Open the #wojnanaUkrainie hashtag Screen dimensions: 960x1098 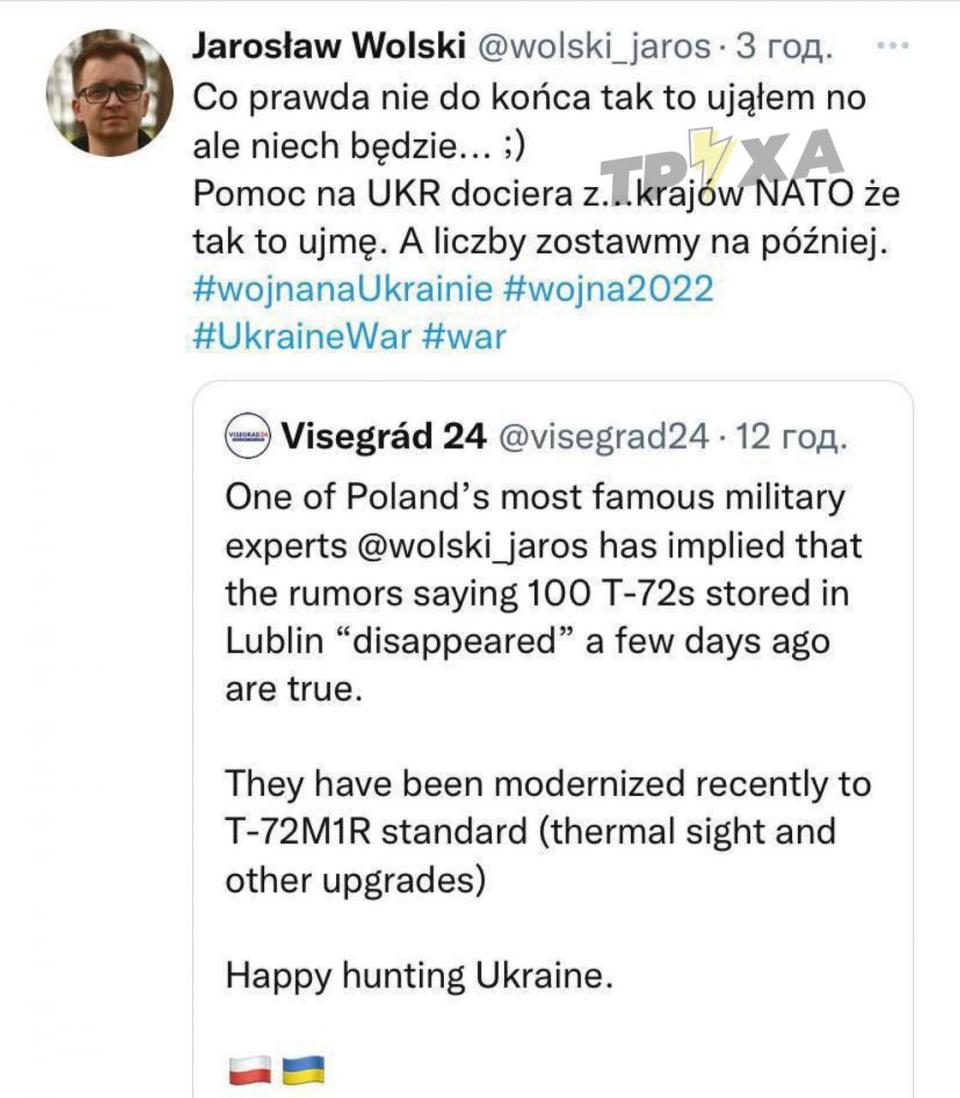click(341, 290)
